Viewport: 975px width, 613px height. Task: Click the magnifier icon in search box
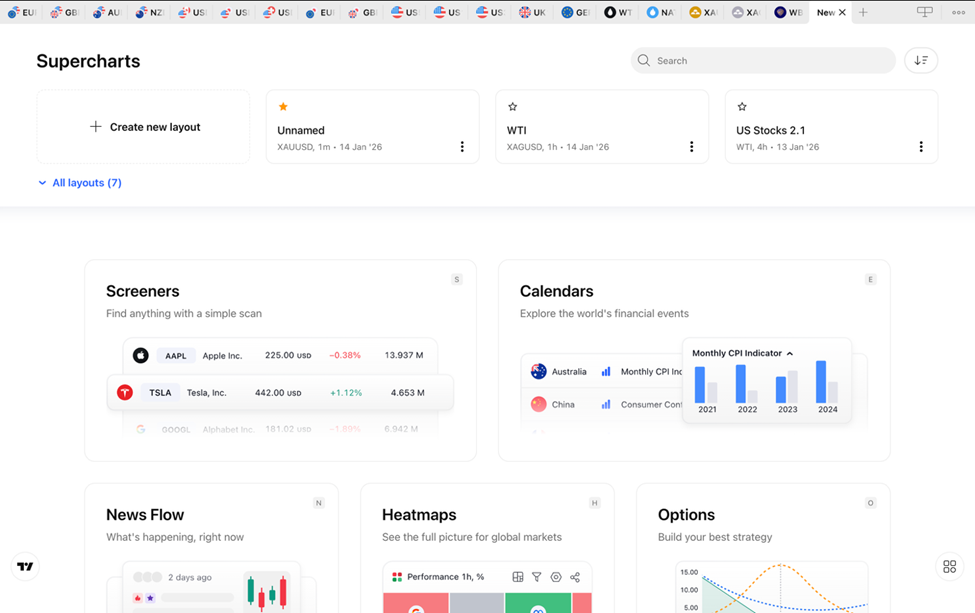coord(644,60)
